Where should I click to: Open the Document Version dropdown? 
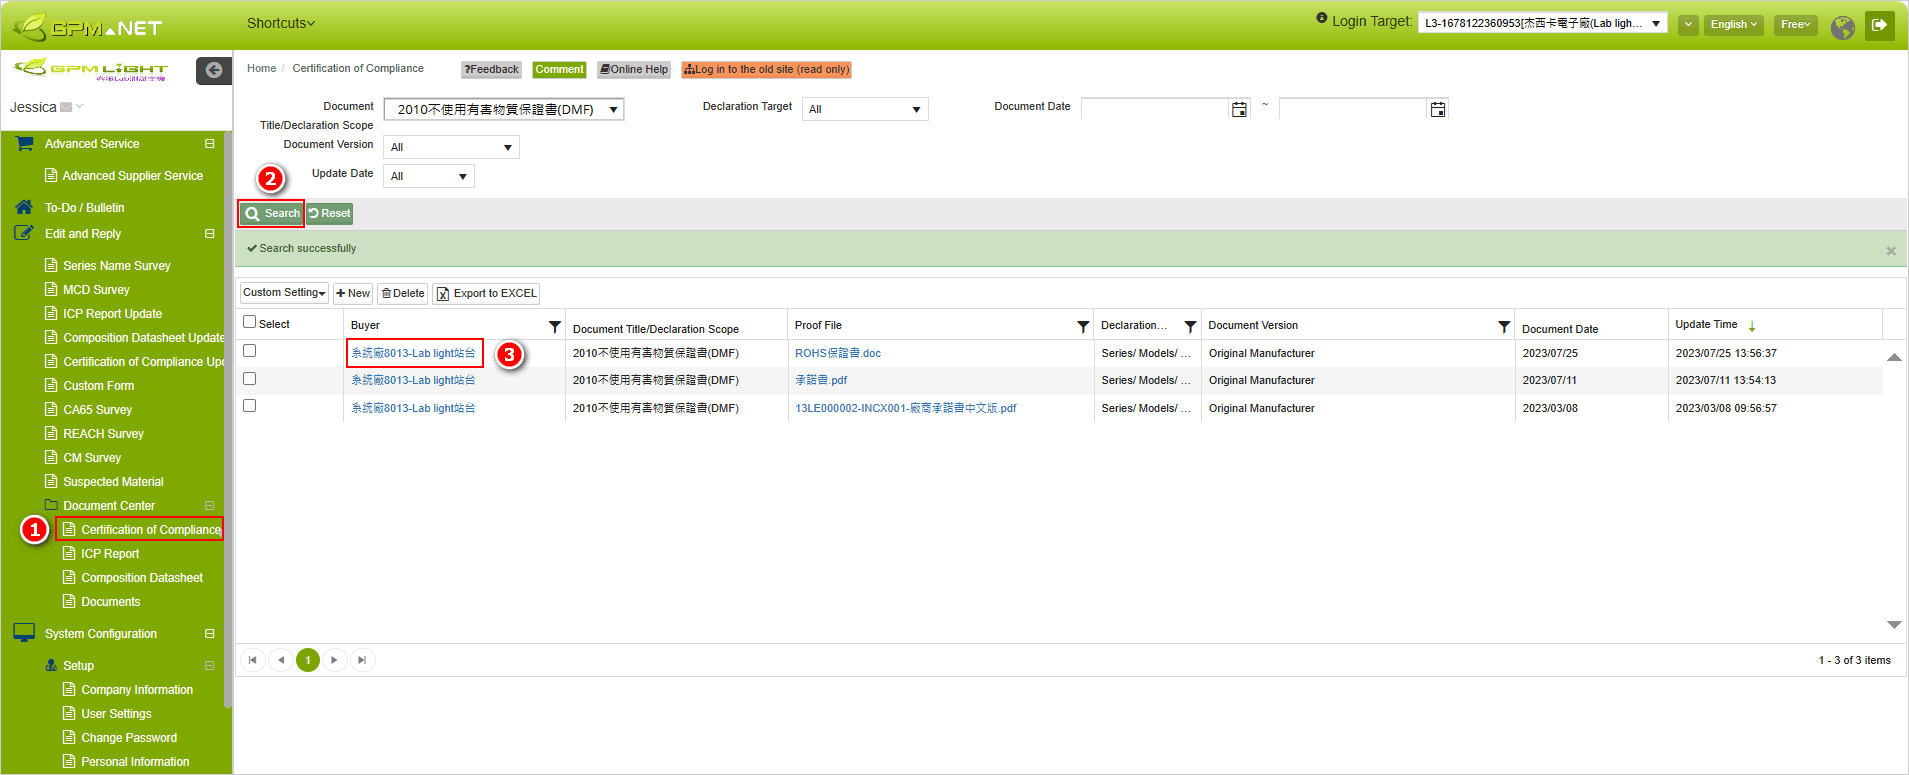[x=451, y=147]
